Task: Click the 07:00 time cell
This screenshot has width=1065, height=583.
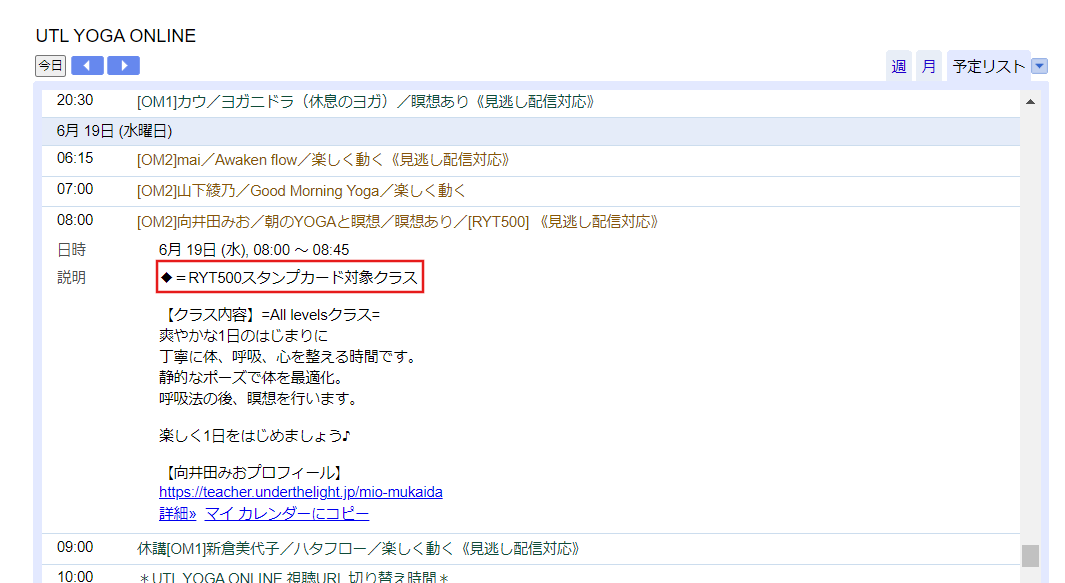Action: coord(75,190)
